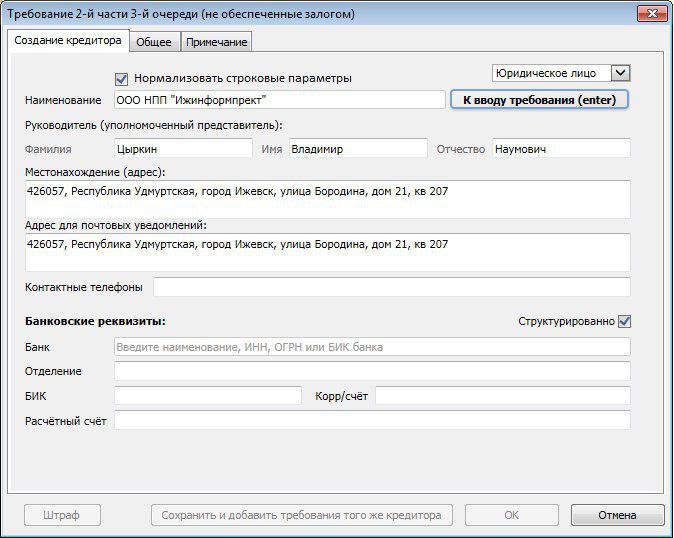Click the 'БИК' input field

click(207, 396)
